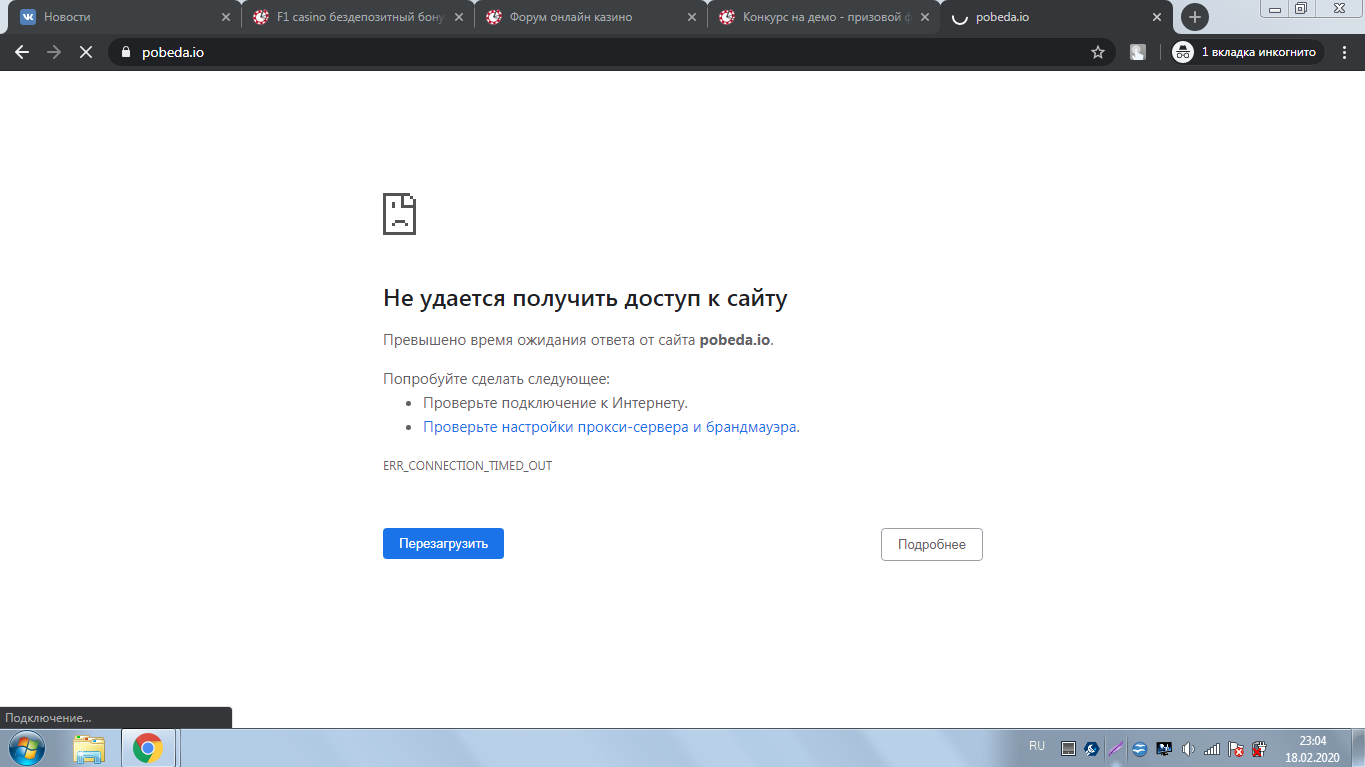Screen dimensions: 1365x767
Task: Click the address bar showing pobeda.io
Action: coord(600,52)
